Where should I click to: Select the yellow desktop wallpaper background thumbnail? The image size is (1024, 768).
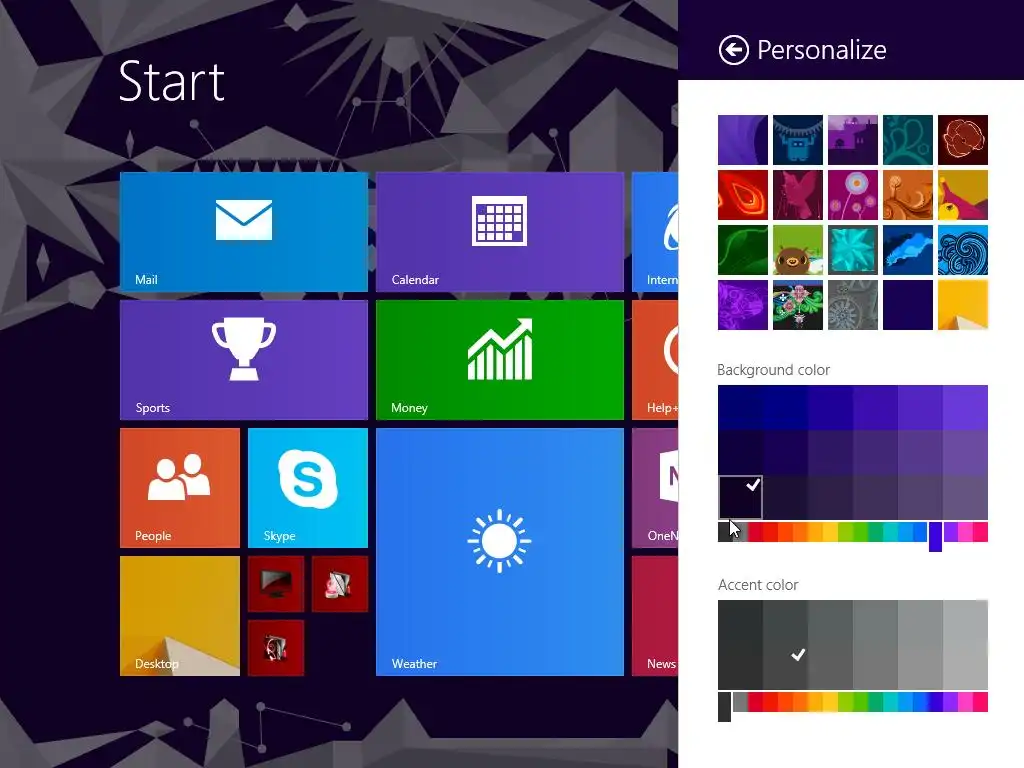963,305
